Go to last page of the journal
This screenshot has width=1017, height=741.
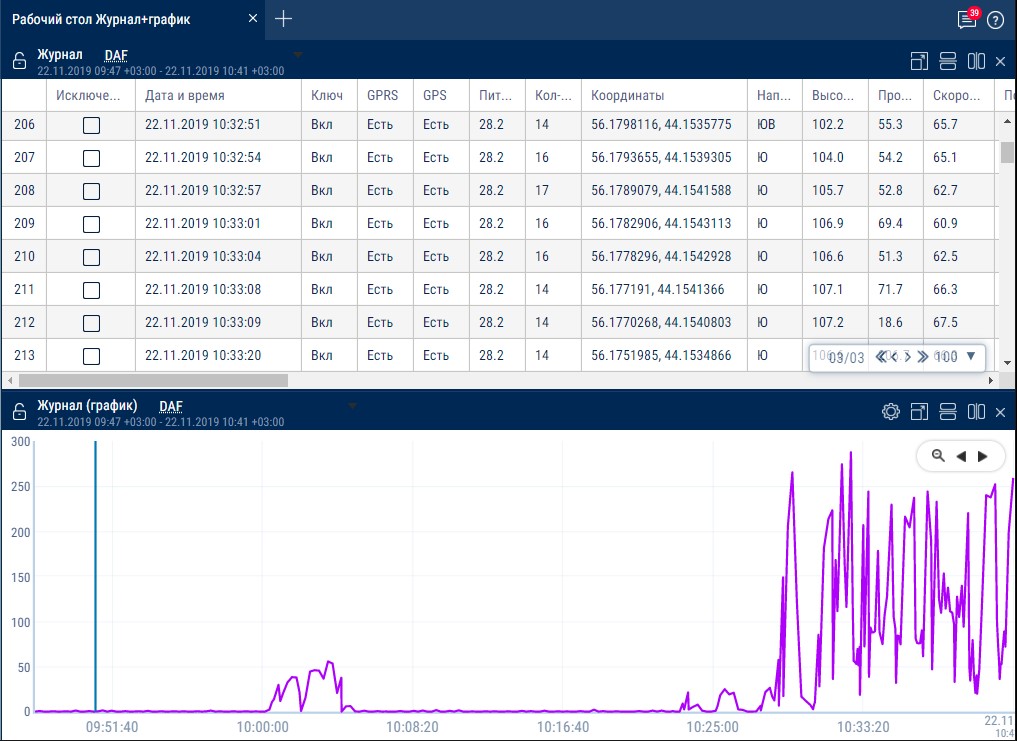coord(922,356)
